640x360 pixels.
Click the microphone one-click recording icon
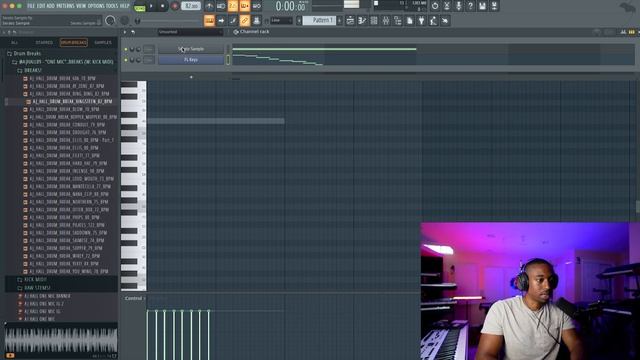pyautogui.click(x=459, y=6)
